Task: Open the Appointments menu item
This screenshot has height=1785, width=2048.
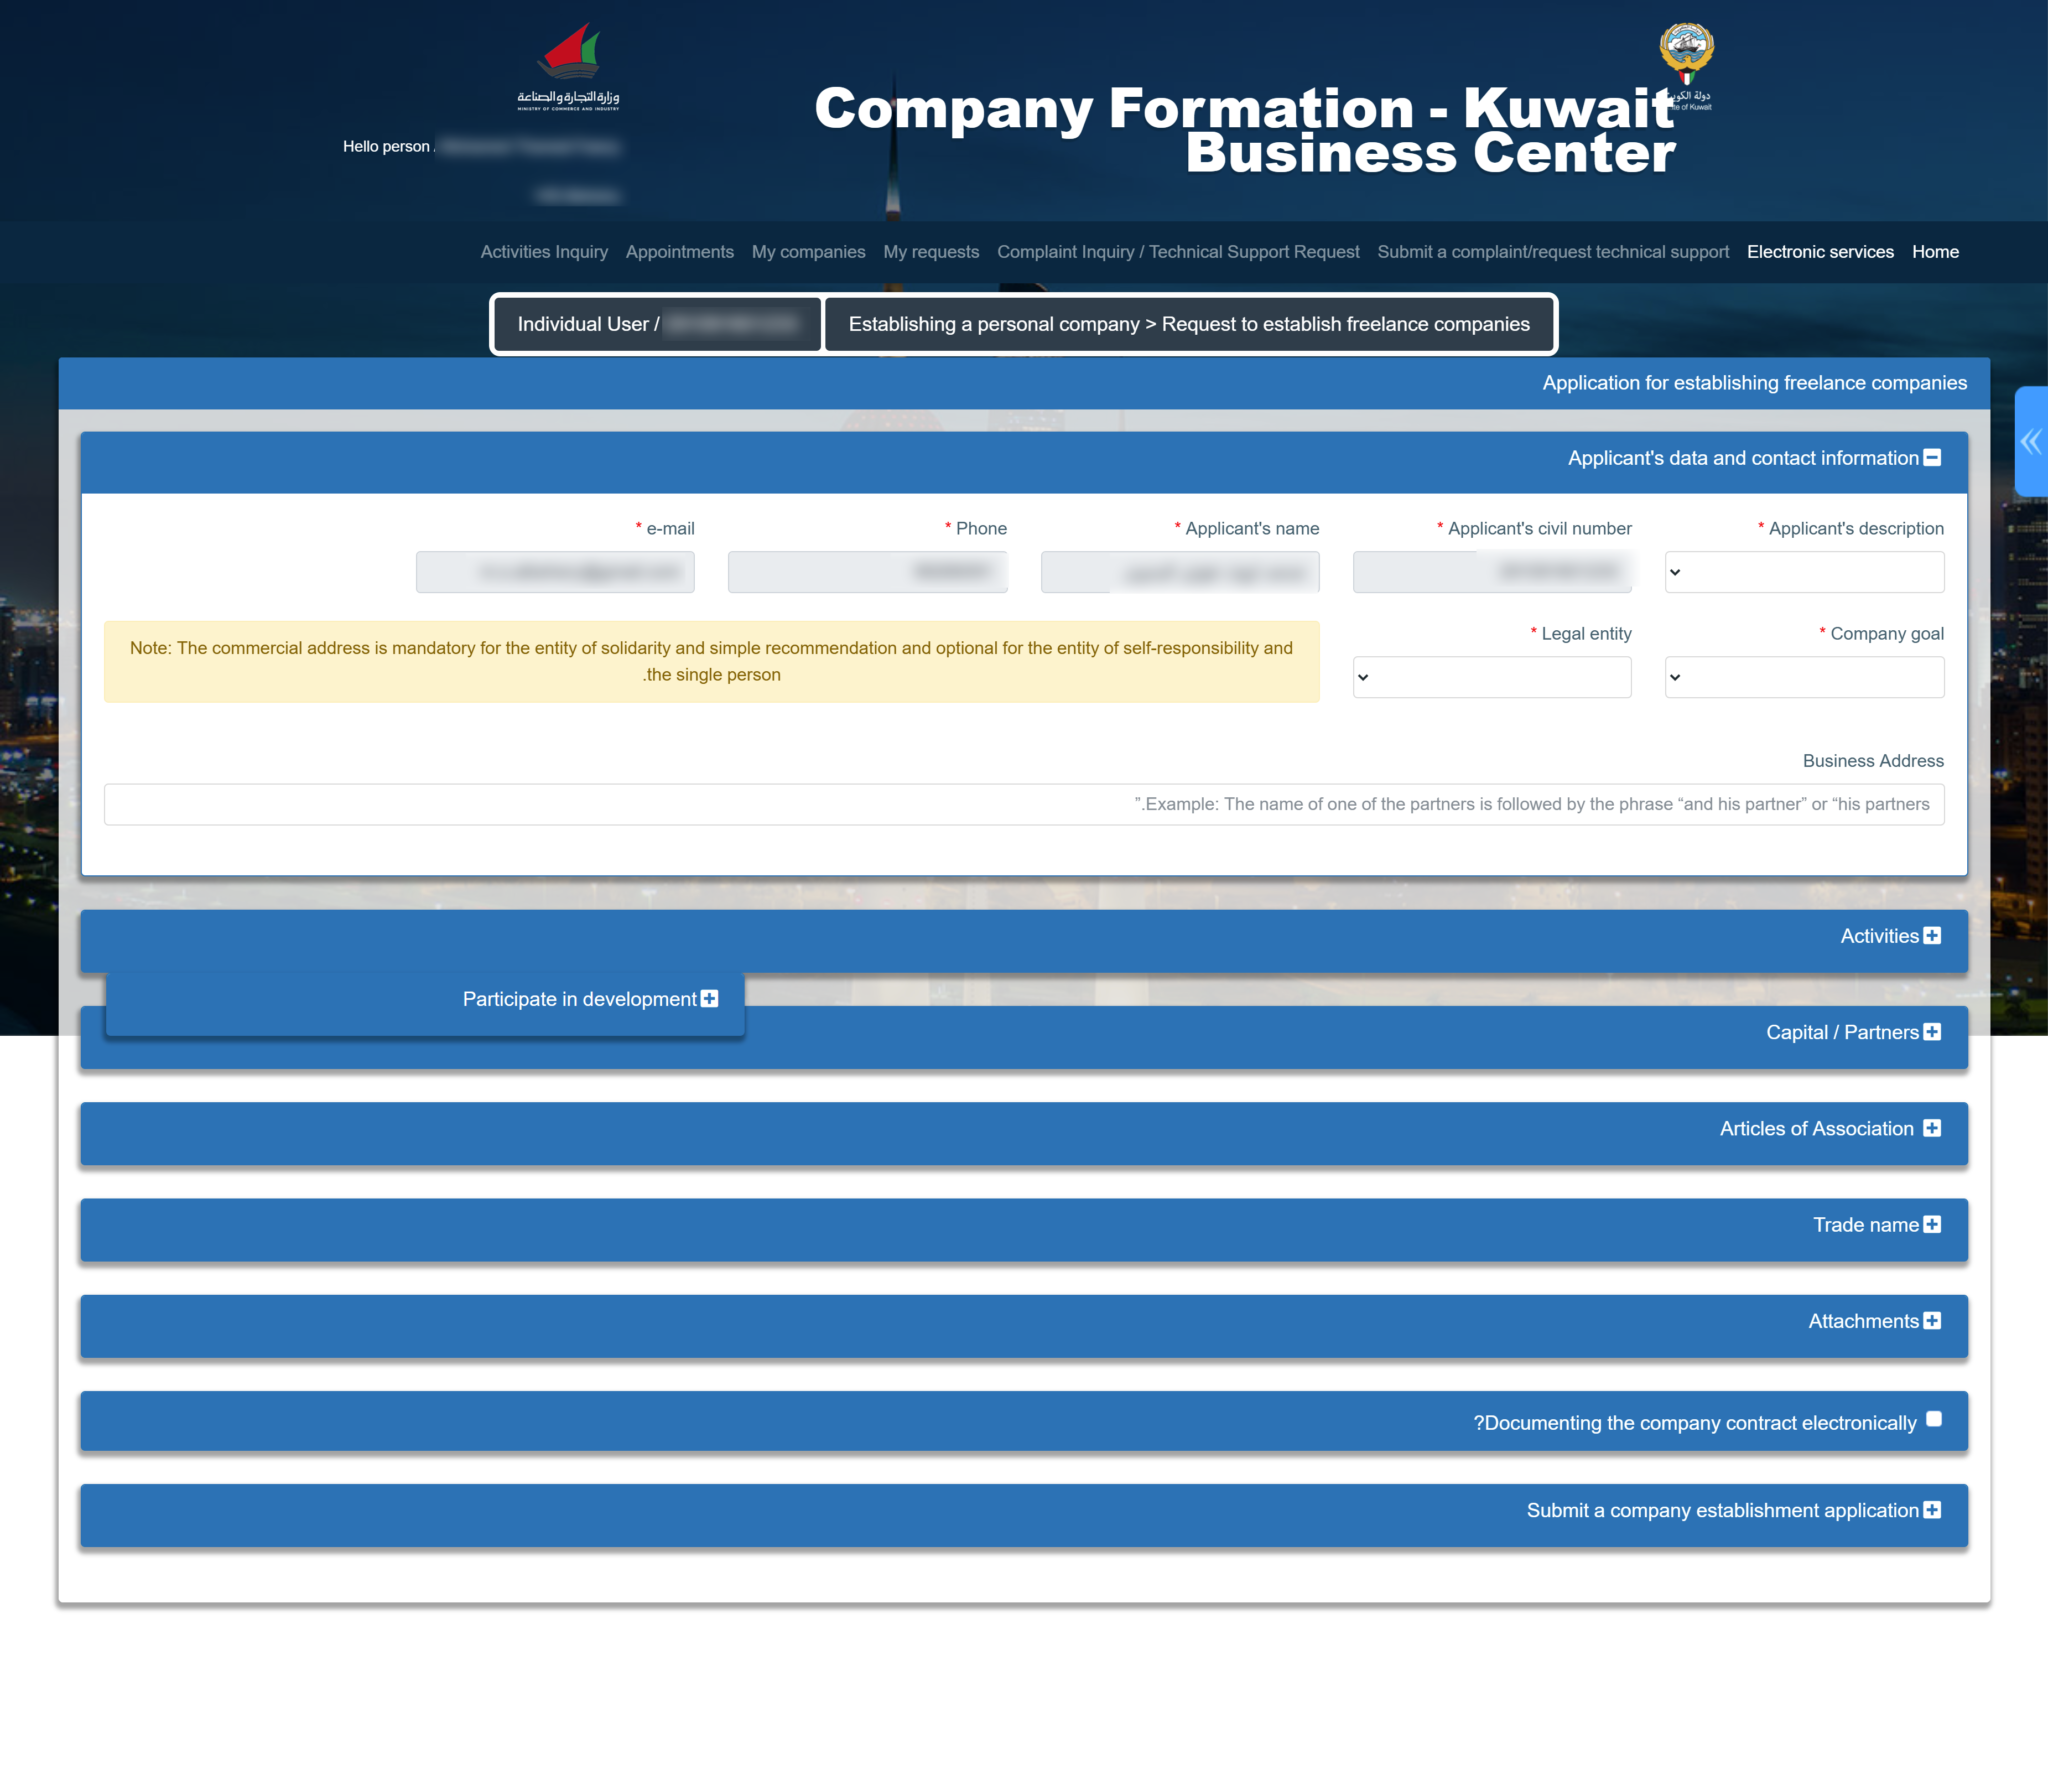Action: coord(679,251)
